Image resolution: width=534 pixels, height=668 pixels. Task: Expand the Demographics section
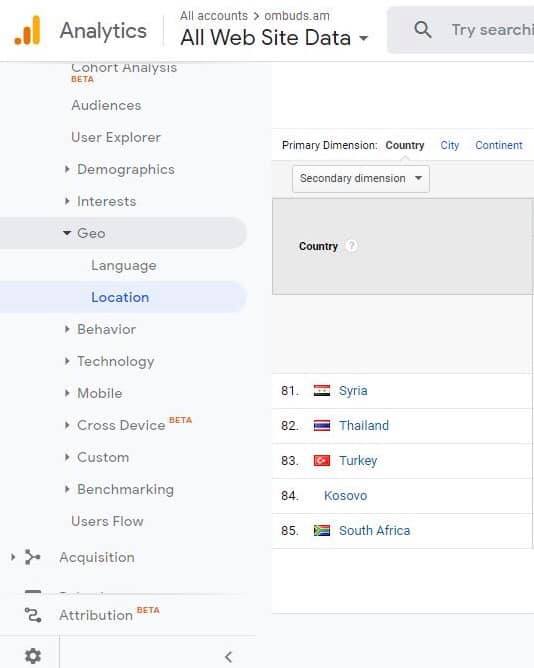[126, 169]
